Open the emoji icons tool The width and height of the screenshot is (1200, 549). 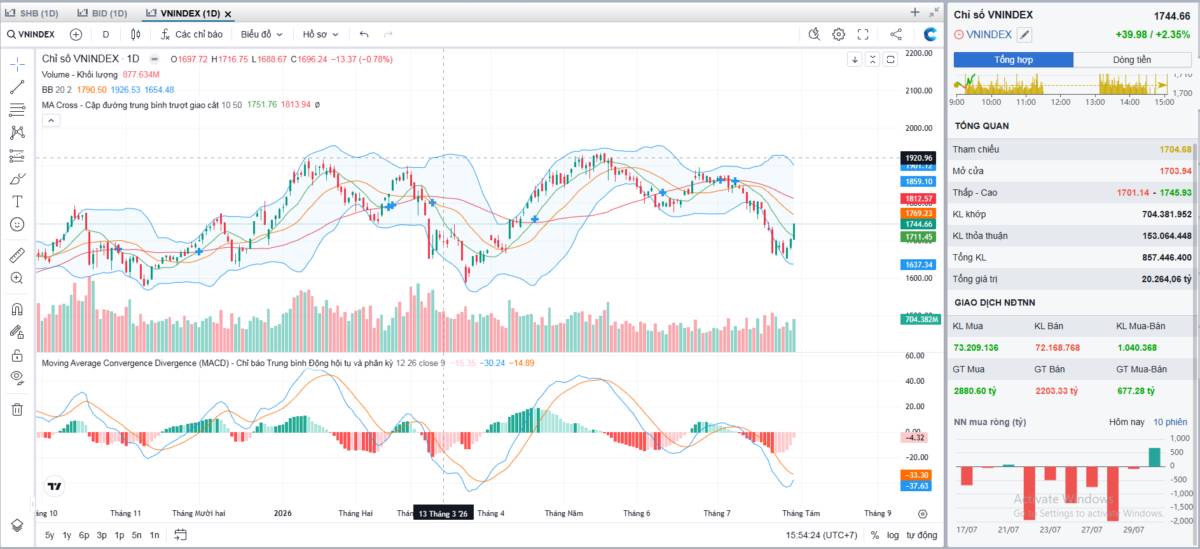point(17,224)
